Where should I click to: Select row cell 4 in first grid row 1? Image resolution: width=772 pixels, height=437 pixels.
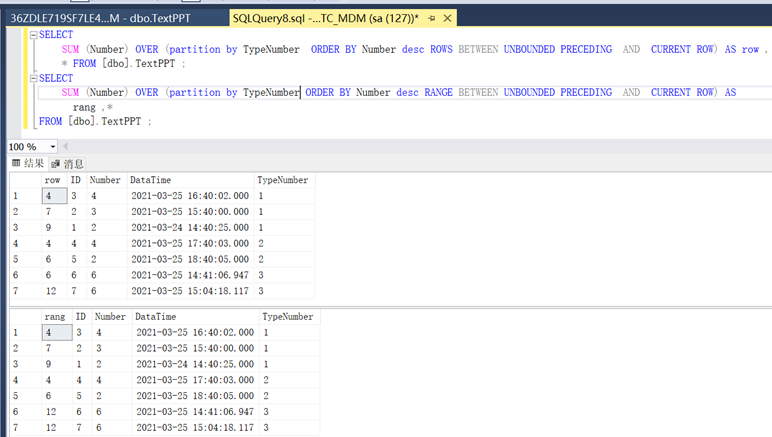click(54, 196)
